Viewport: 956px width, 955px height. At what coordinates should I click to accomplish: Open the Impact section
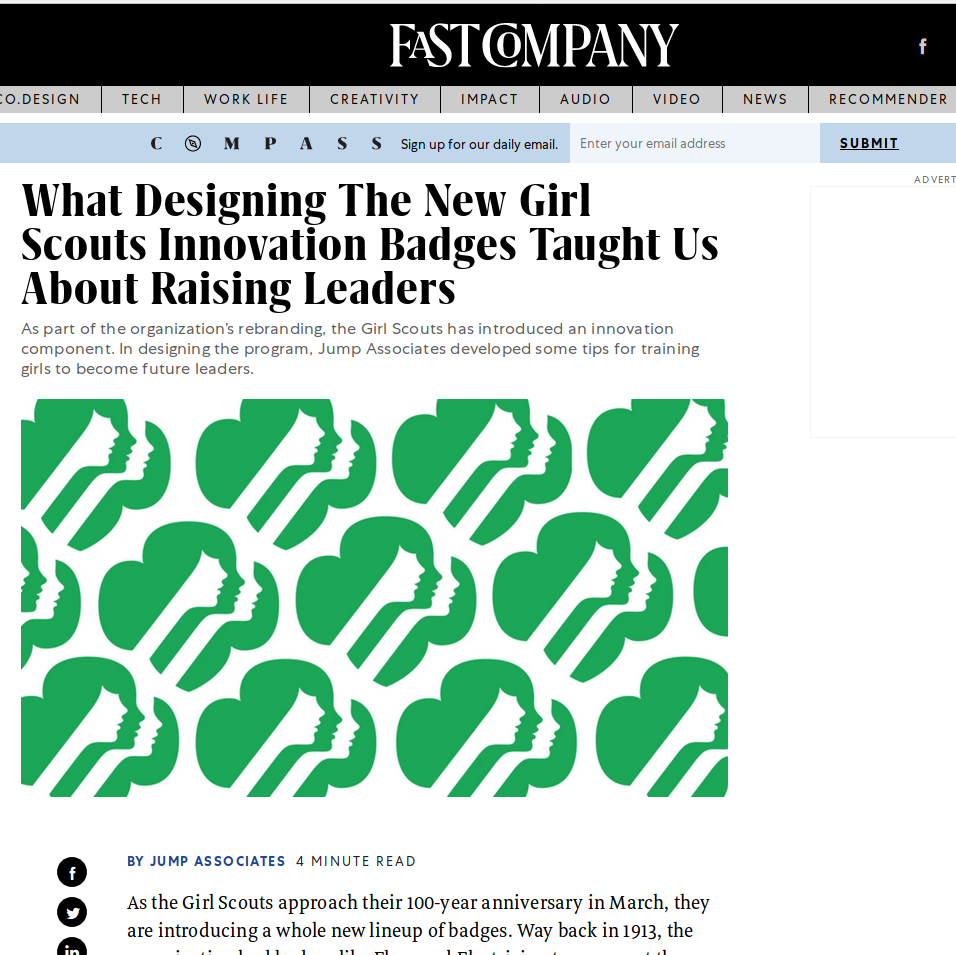point(490,99)
